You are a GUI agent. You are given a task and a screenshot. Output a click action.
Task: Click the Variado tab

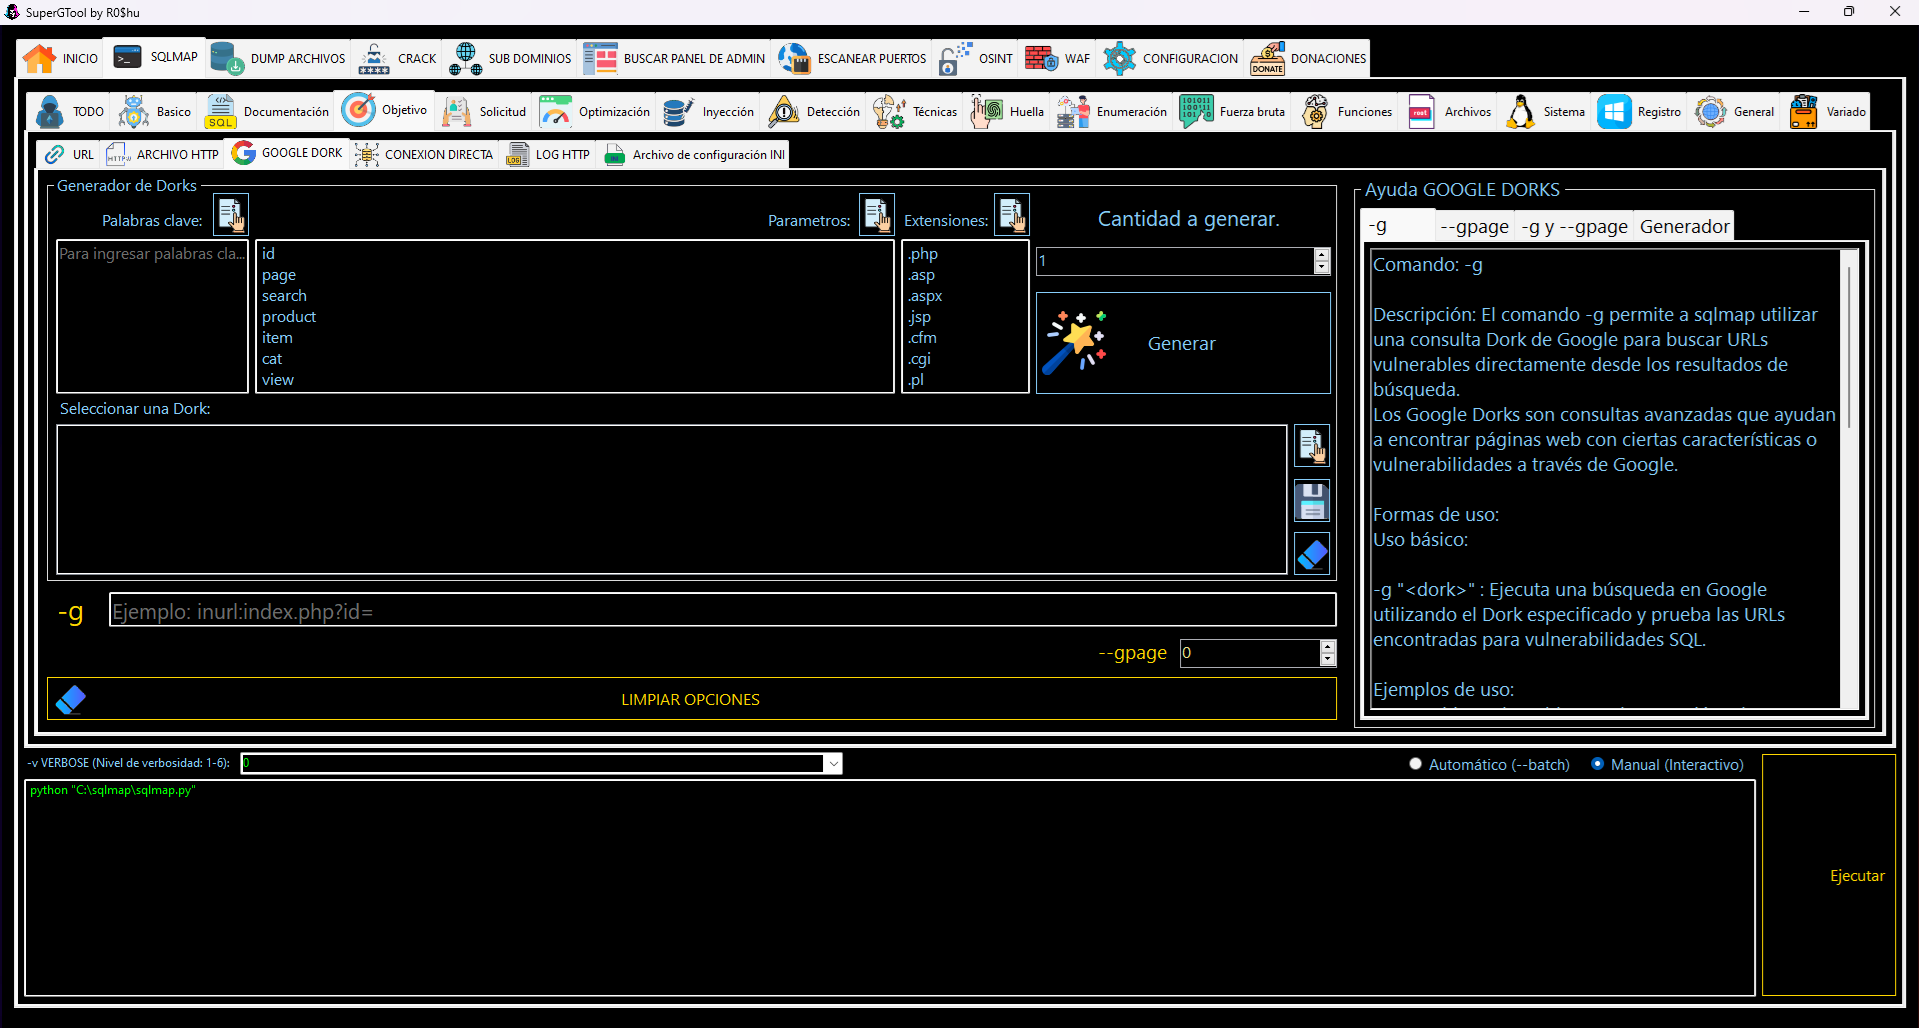click(1828, 112)
